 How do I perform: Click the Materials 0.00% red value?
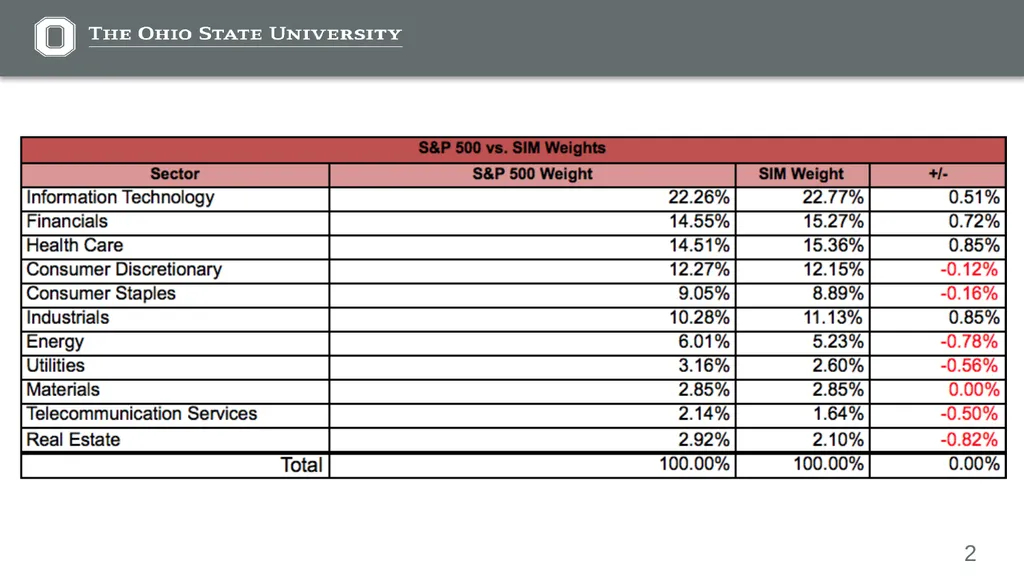point(974,390)
